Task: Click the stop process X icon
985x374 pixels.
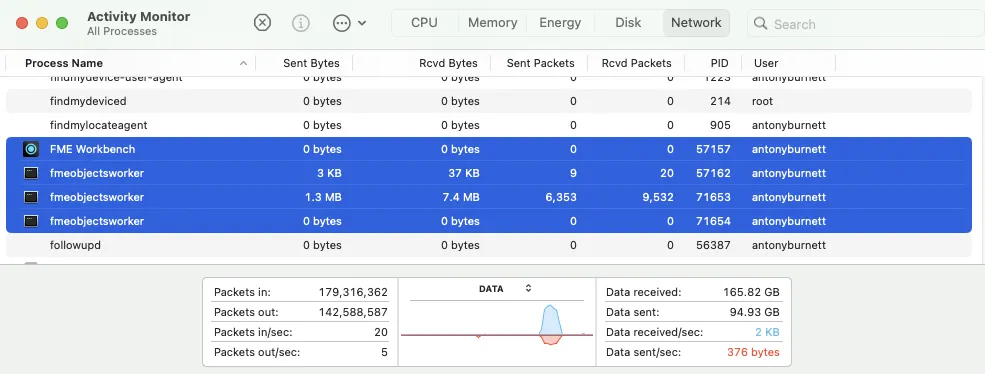Action: pos(262,23)
